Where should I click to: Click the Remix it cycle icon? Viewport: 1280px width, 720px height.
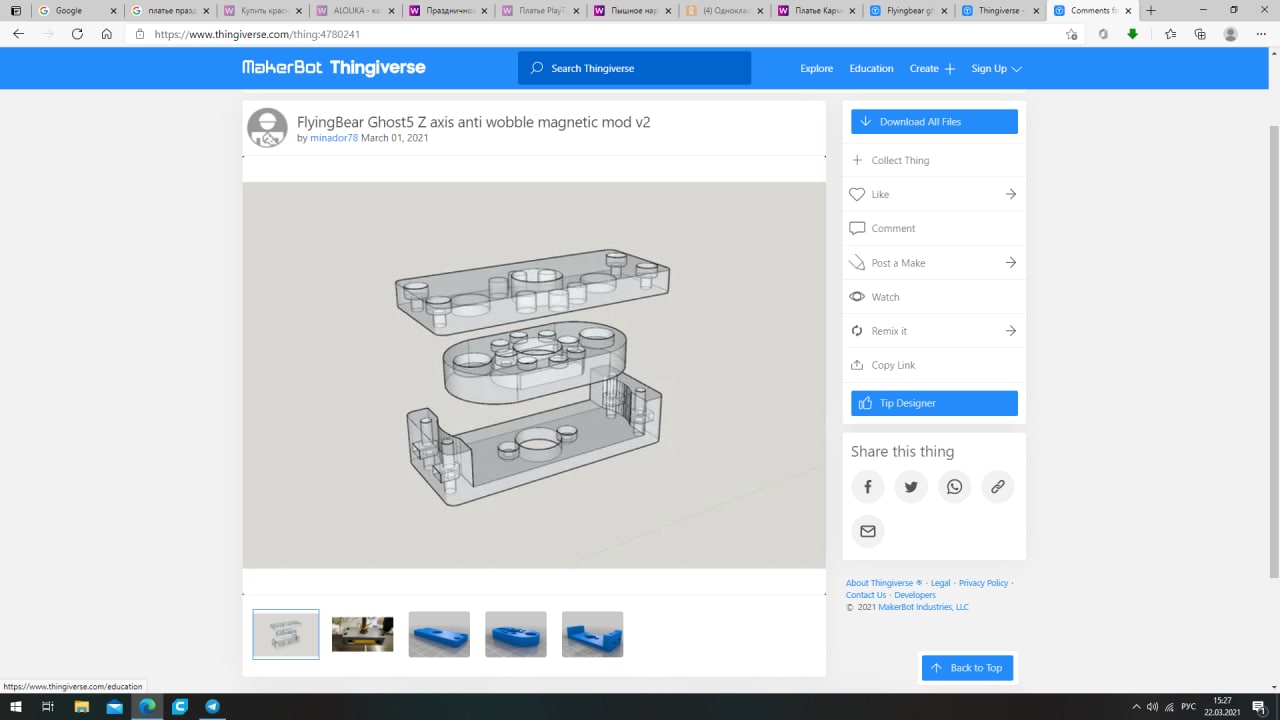click(x=857, y=331)
